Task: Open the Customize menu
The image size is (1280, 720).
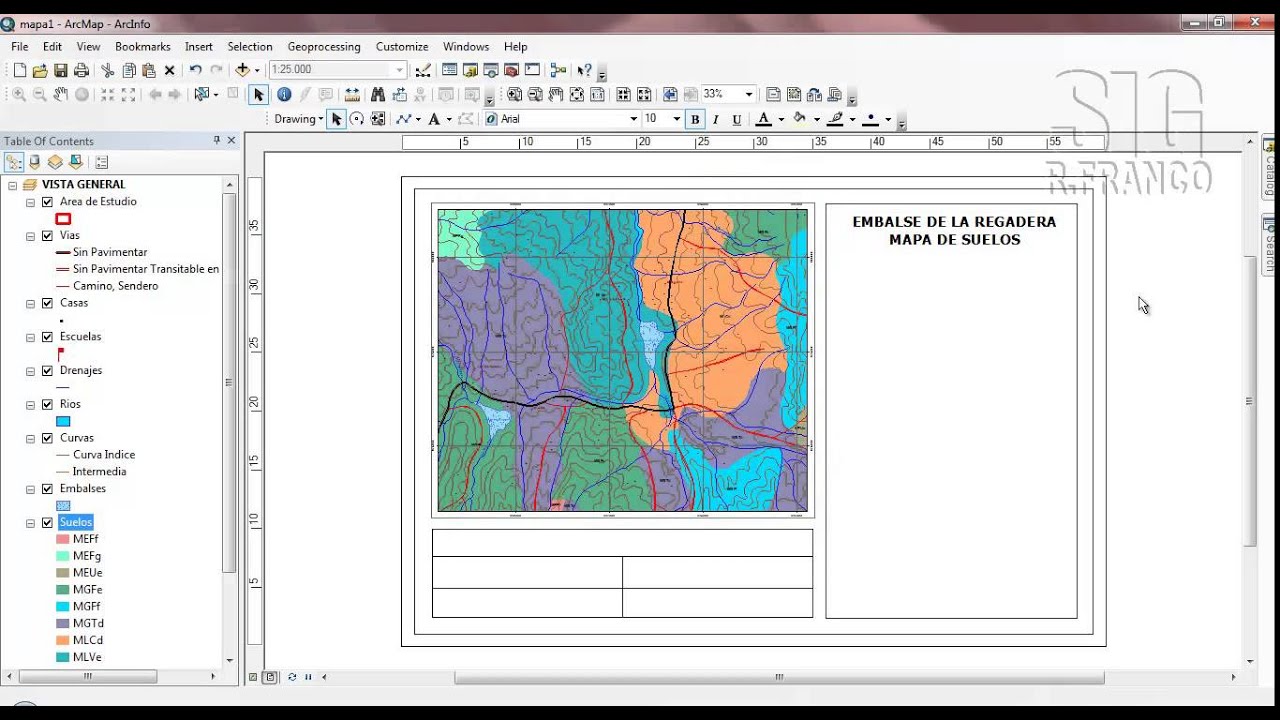Action: pyautogui.click(x=402, y=47)
